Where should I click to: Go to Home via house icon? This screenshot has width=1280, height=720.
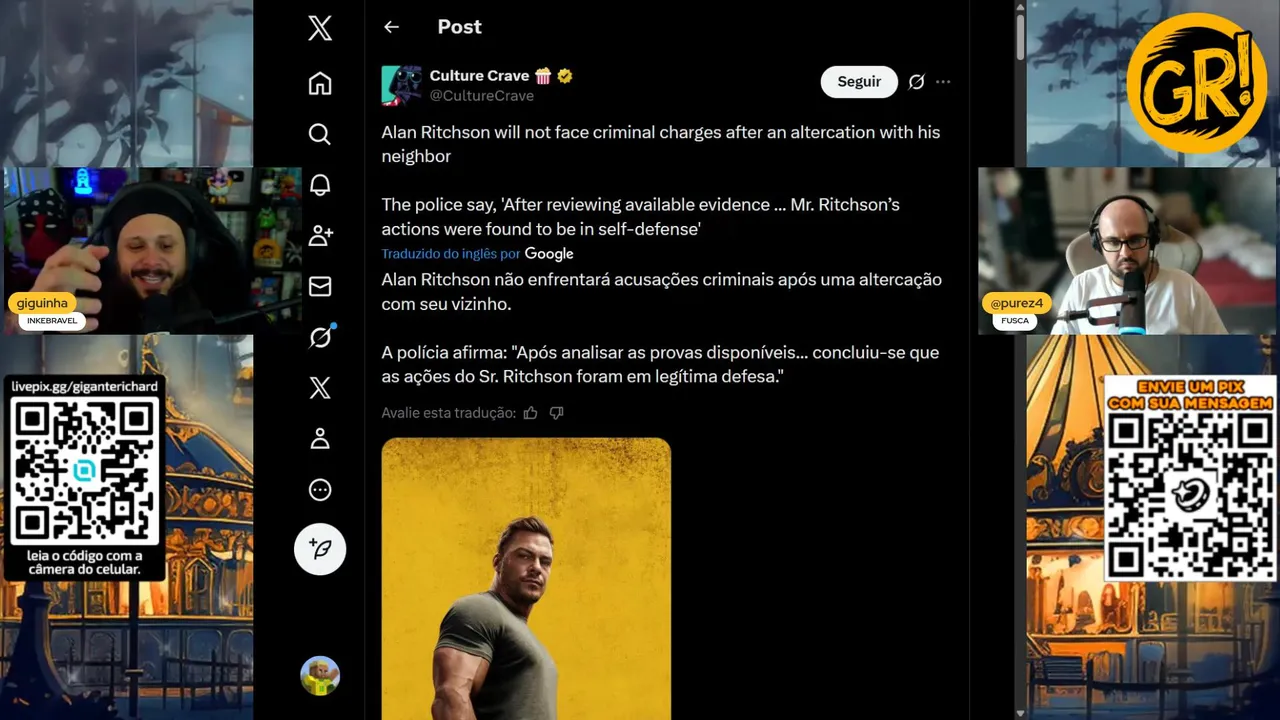pyautogui.click(x=320, y=83)
